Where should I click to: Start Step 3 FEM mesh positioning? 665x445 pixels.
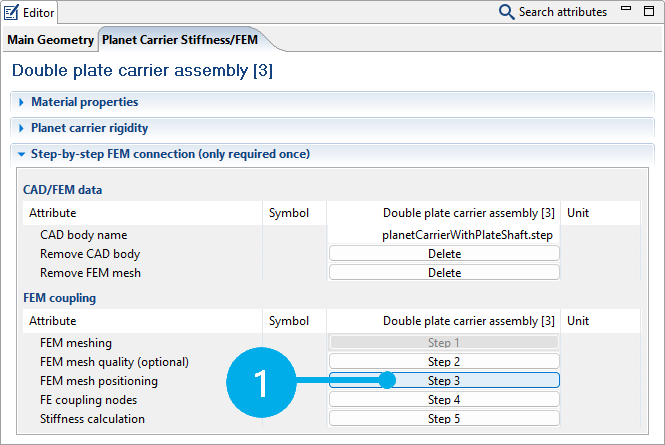(x=444, y=381)
